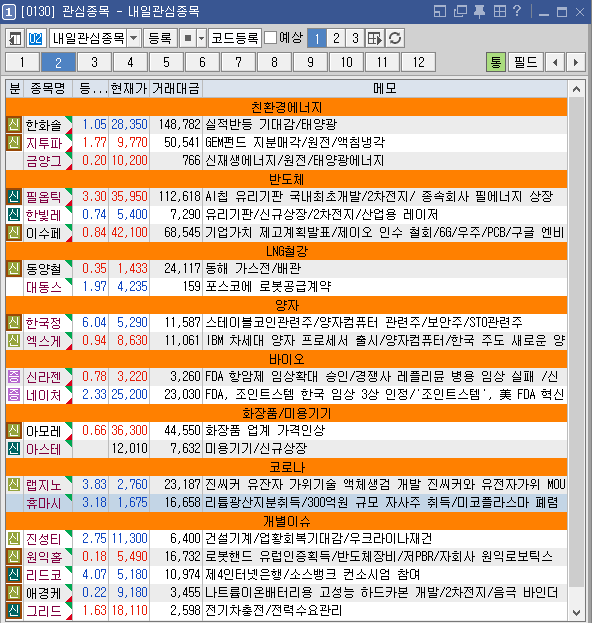Select the 반도체 orange section header
Screen dimensions: 592x623
tap(286, 179)
